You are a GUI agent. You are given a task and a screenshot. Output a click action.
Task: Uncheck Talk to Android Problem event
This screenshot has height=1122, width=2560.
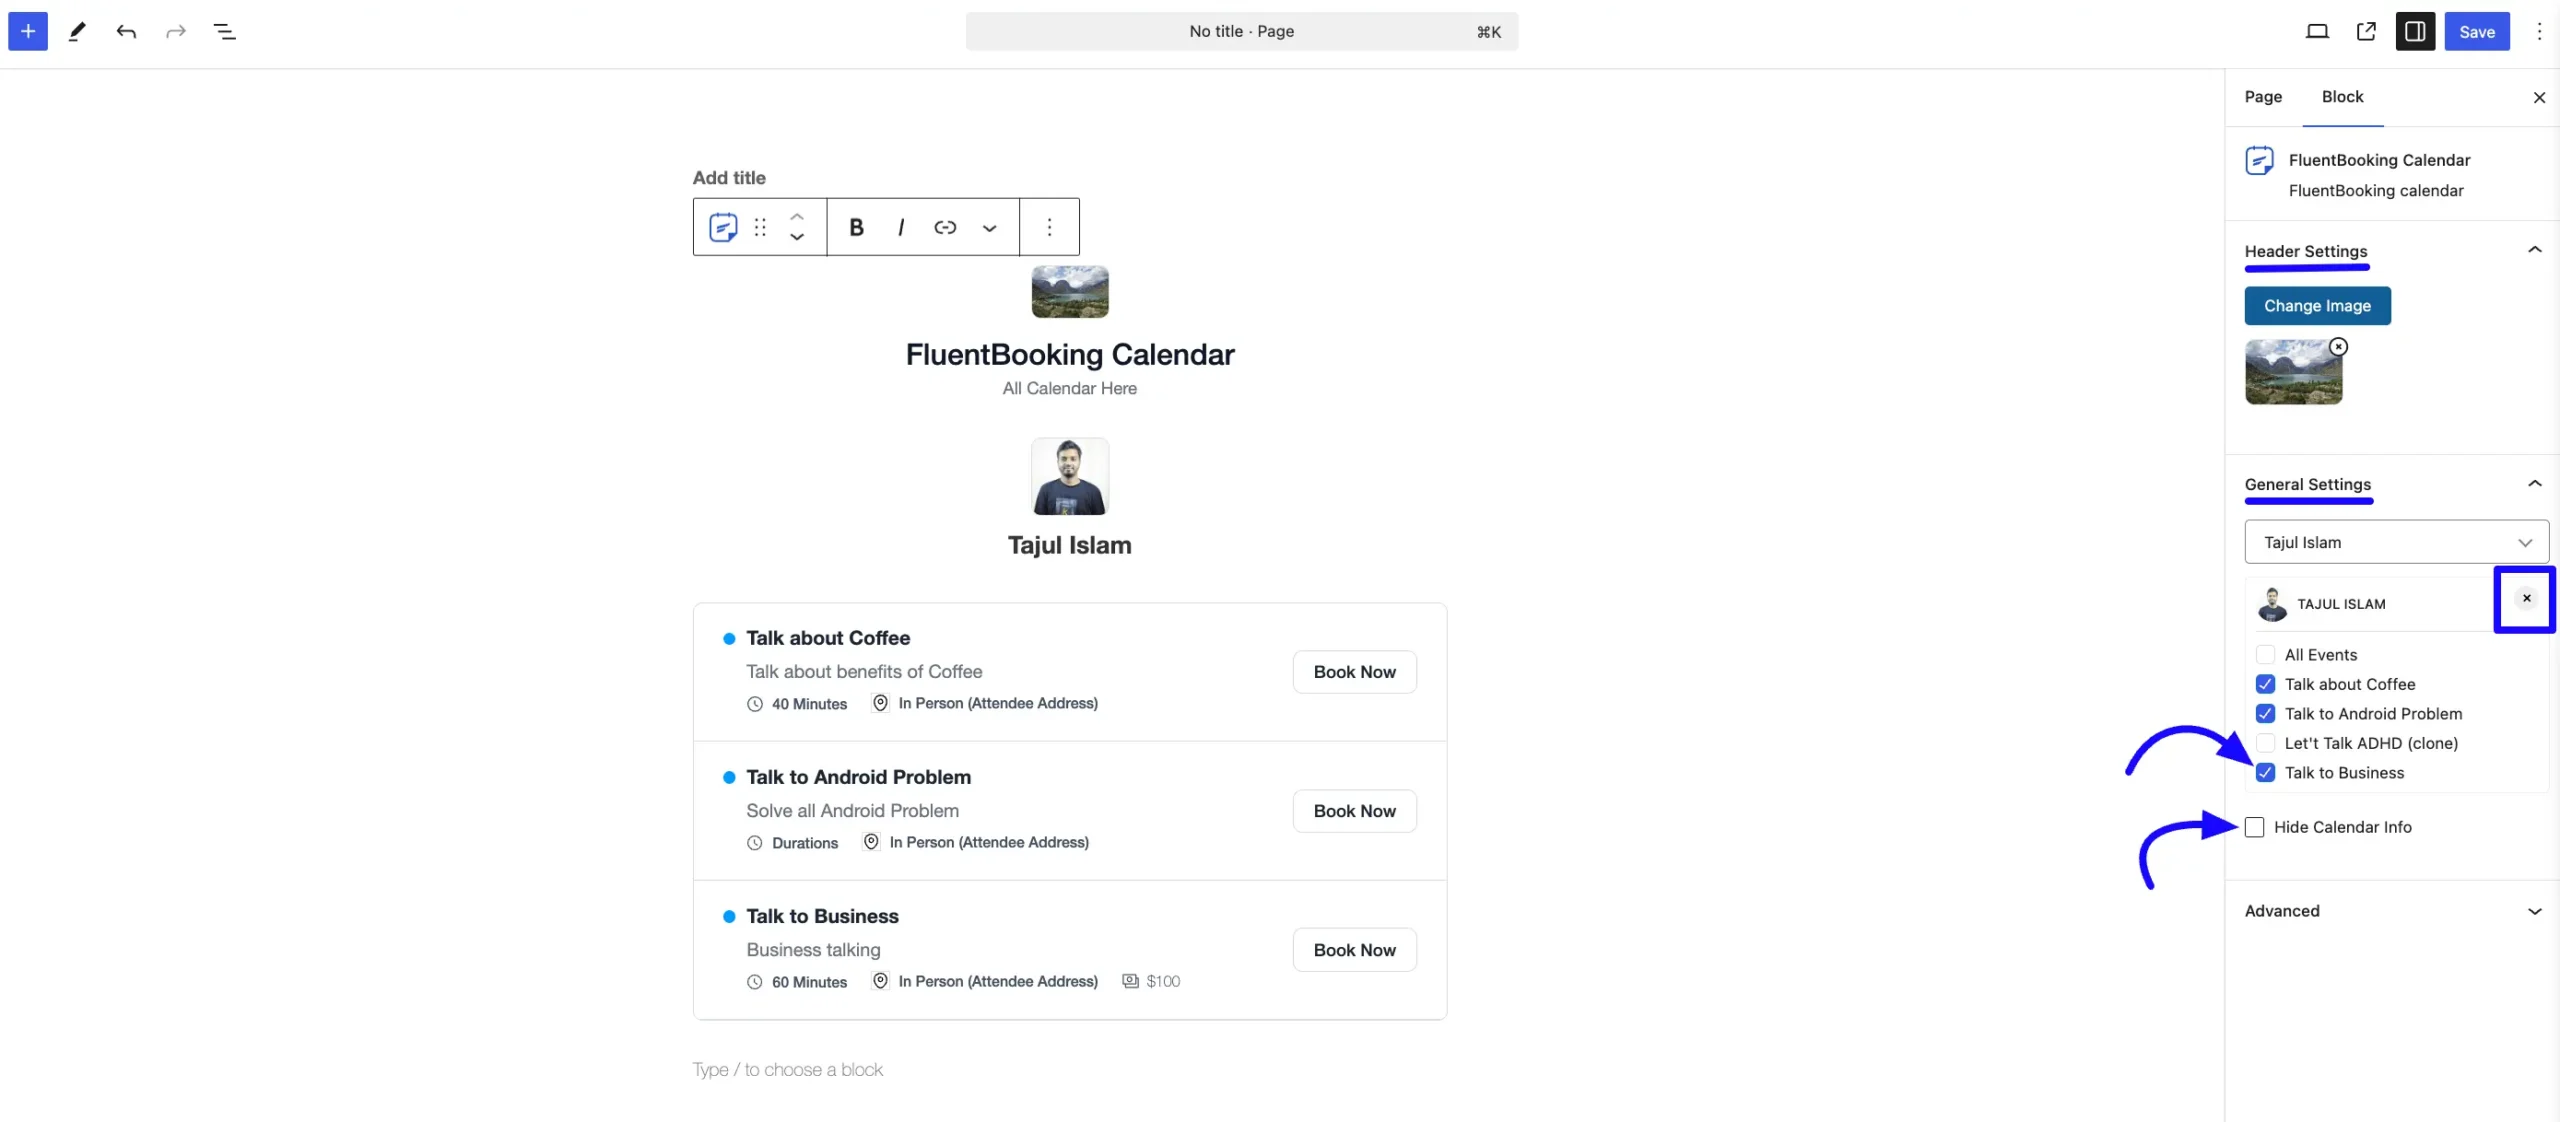(2266, 714)
